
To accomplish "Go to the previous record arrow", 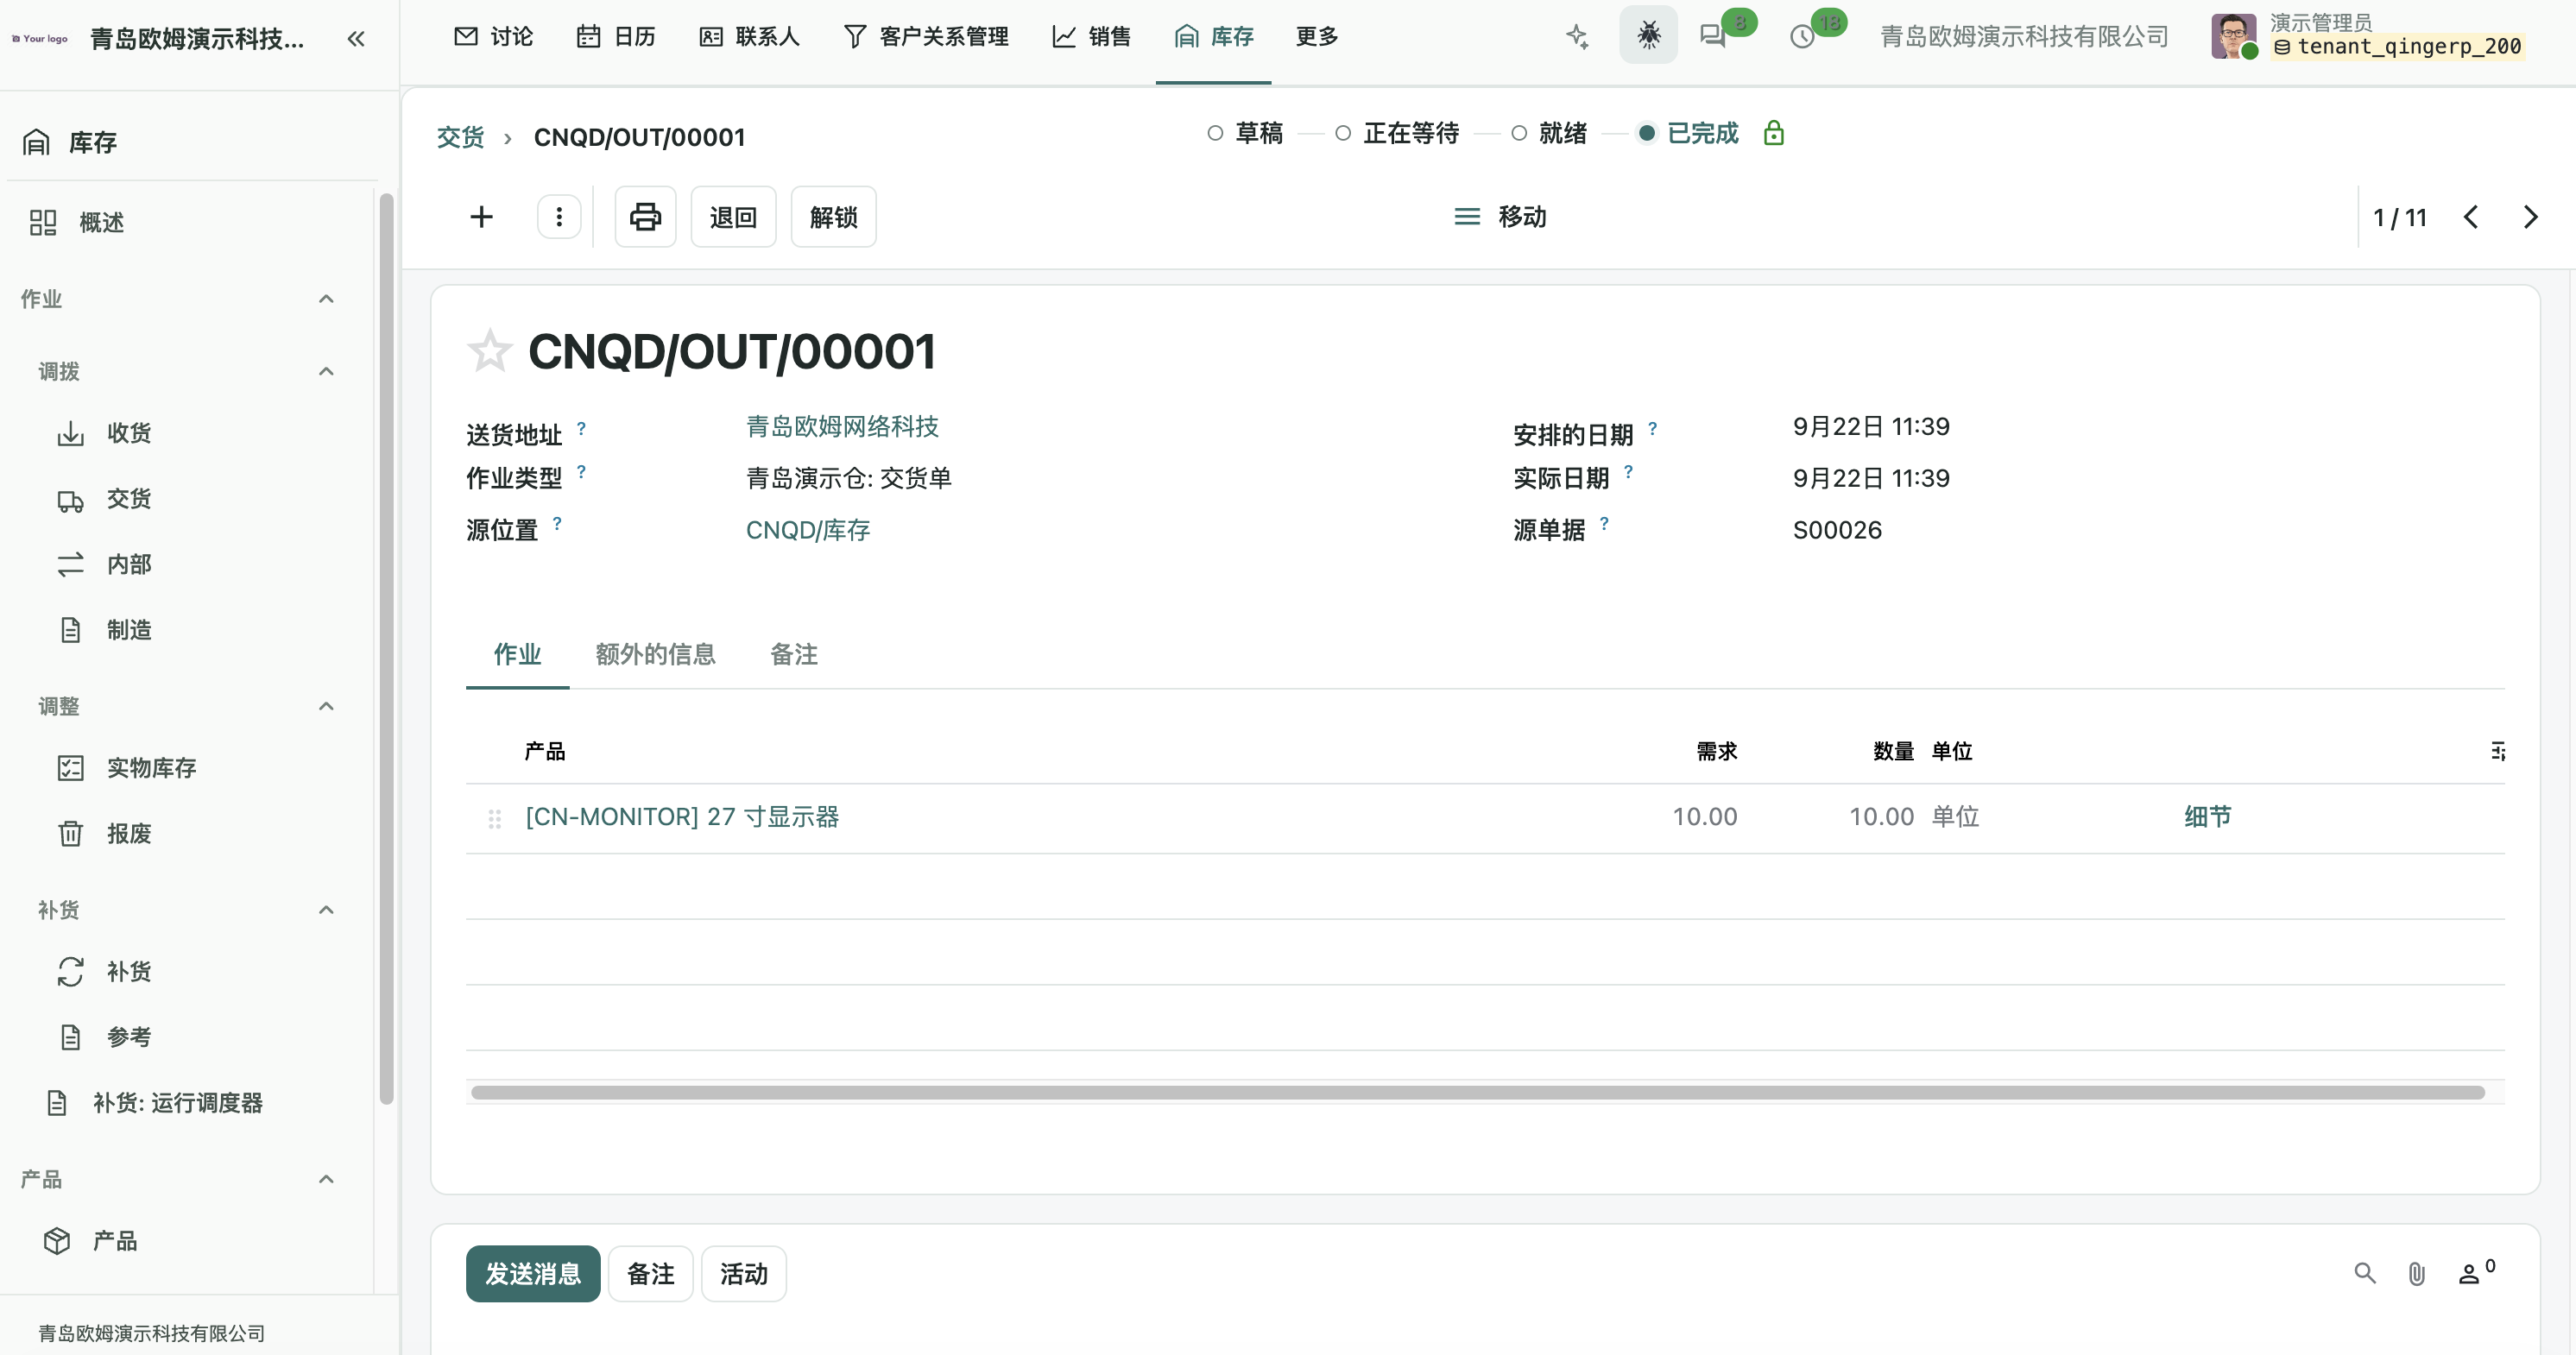I will point(2470,217).
